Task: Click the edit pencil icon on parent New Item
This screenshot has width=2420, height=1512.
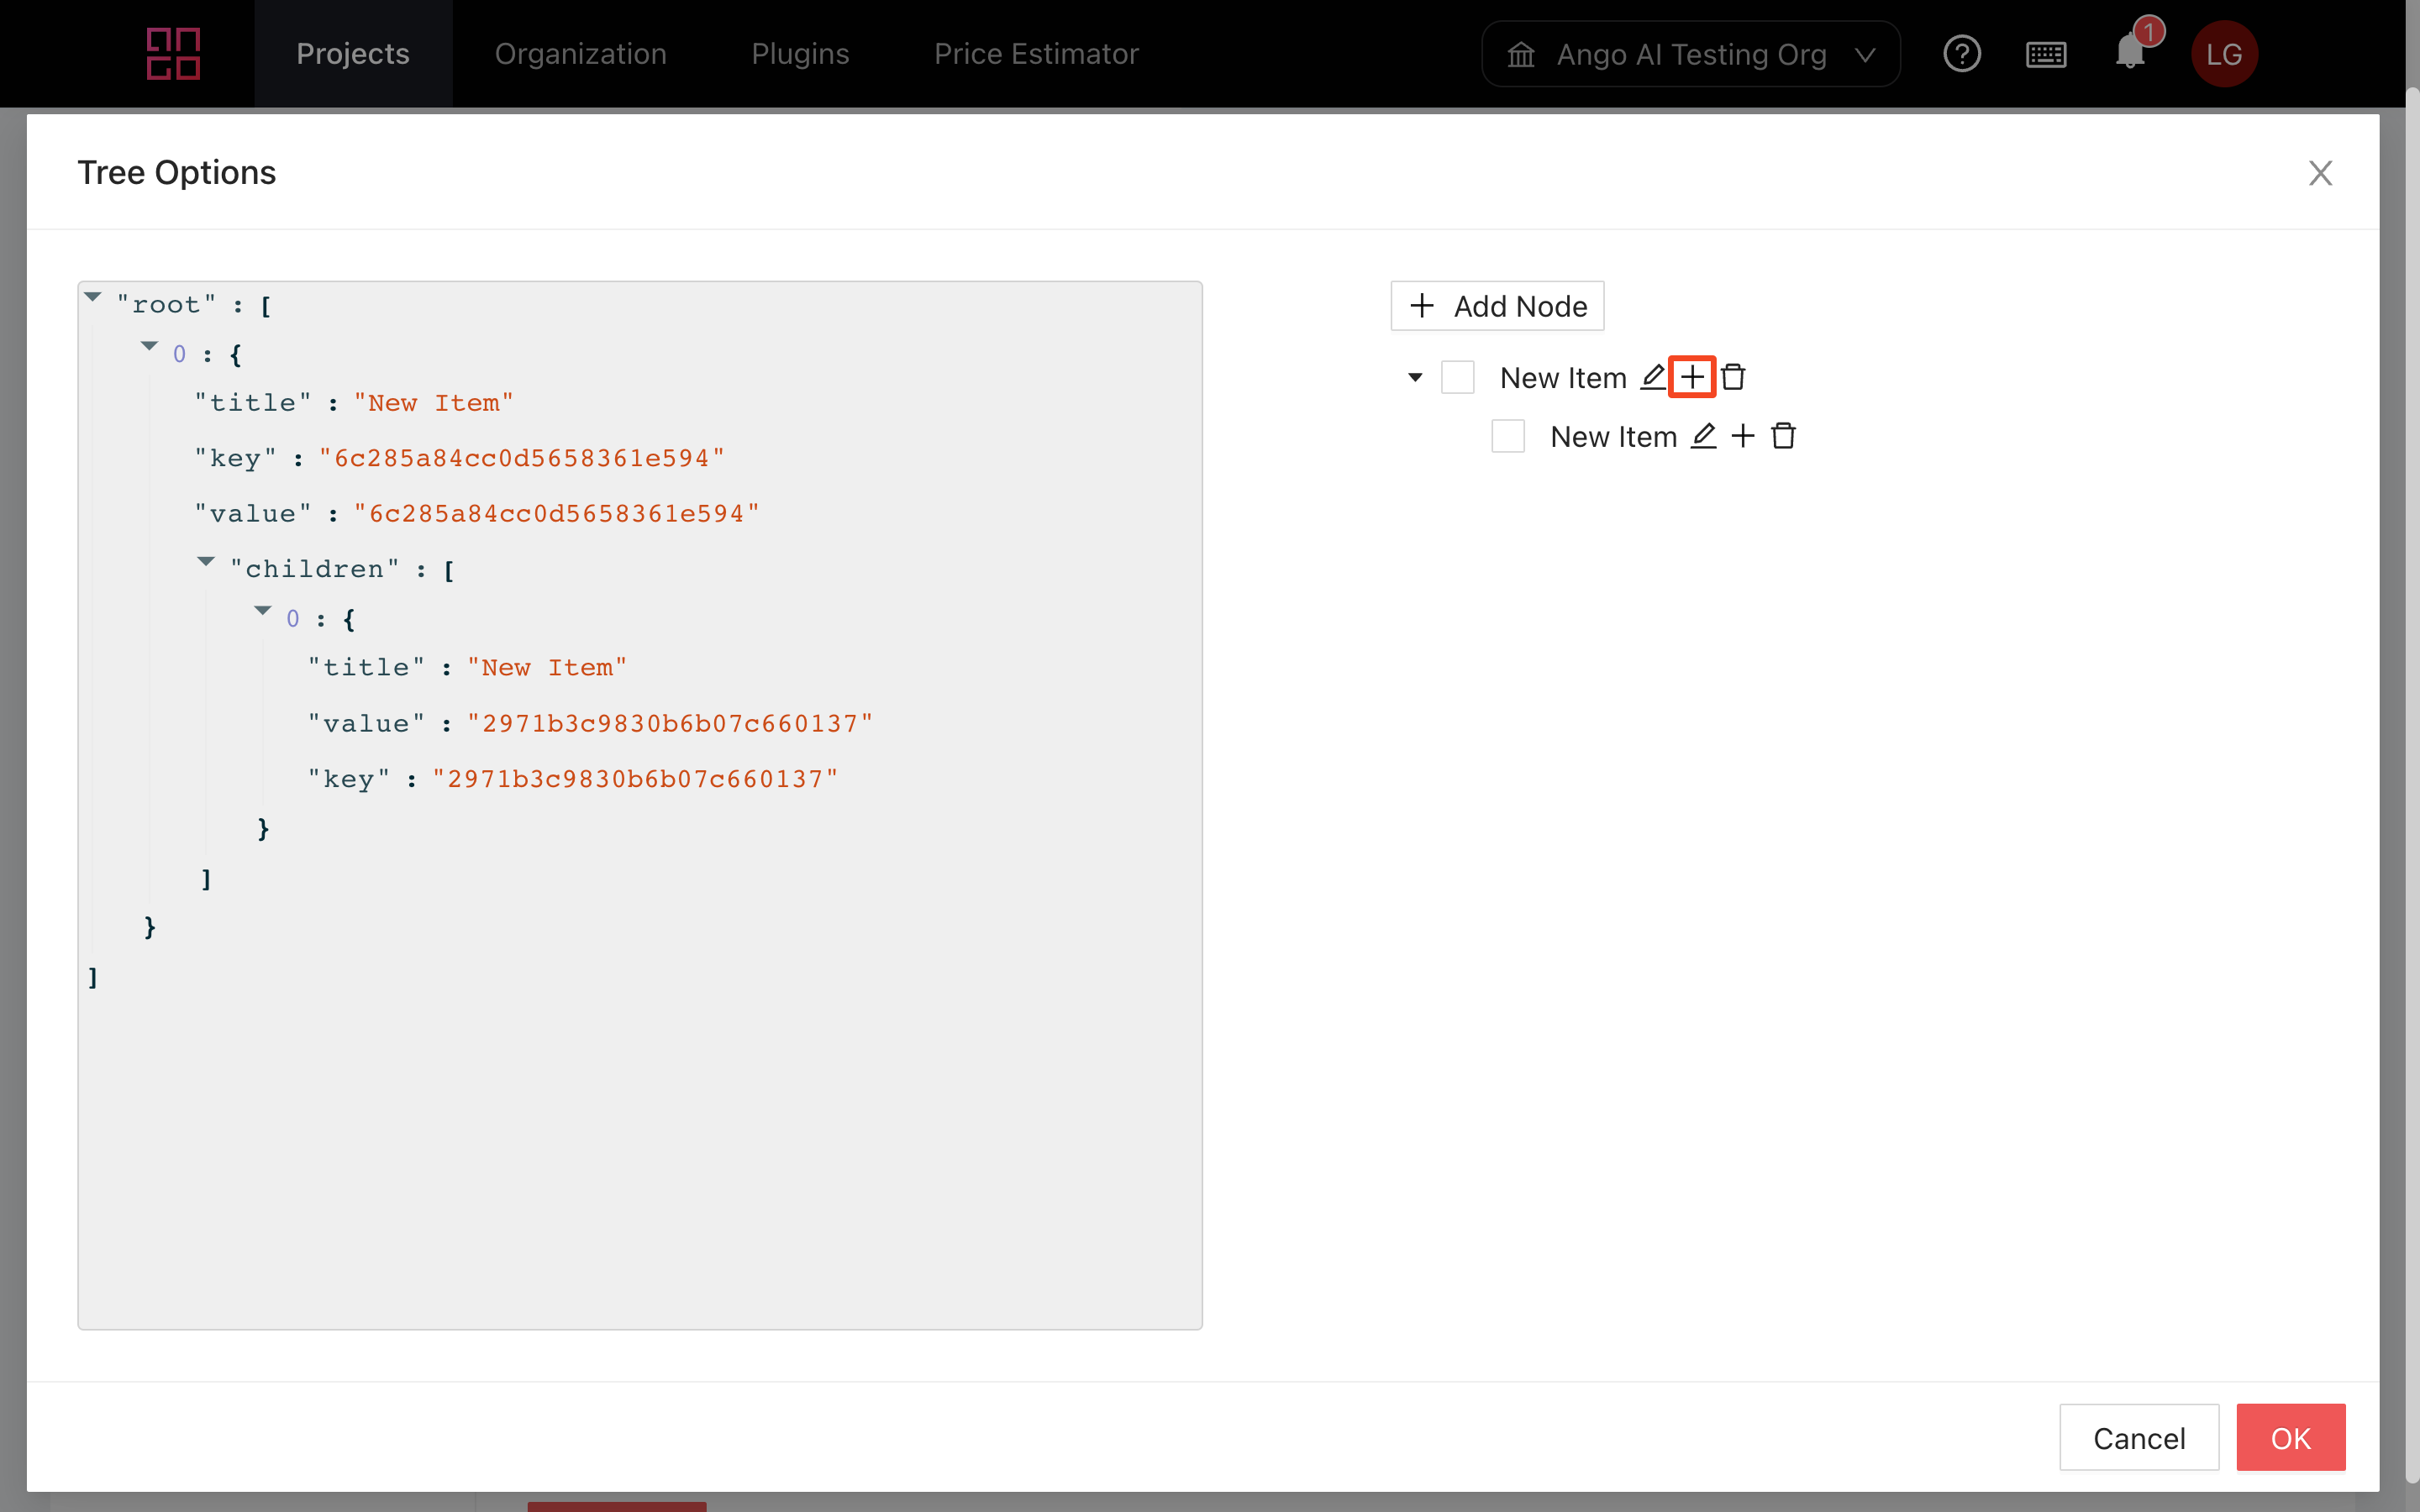Action: [x=1653, y=377]
